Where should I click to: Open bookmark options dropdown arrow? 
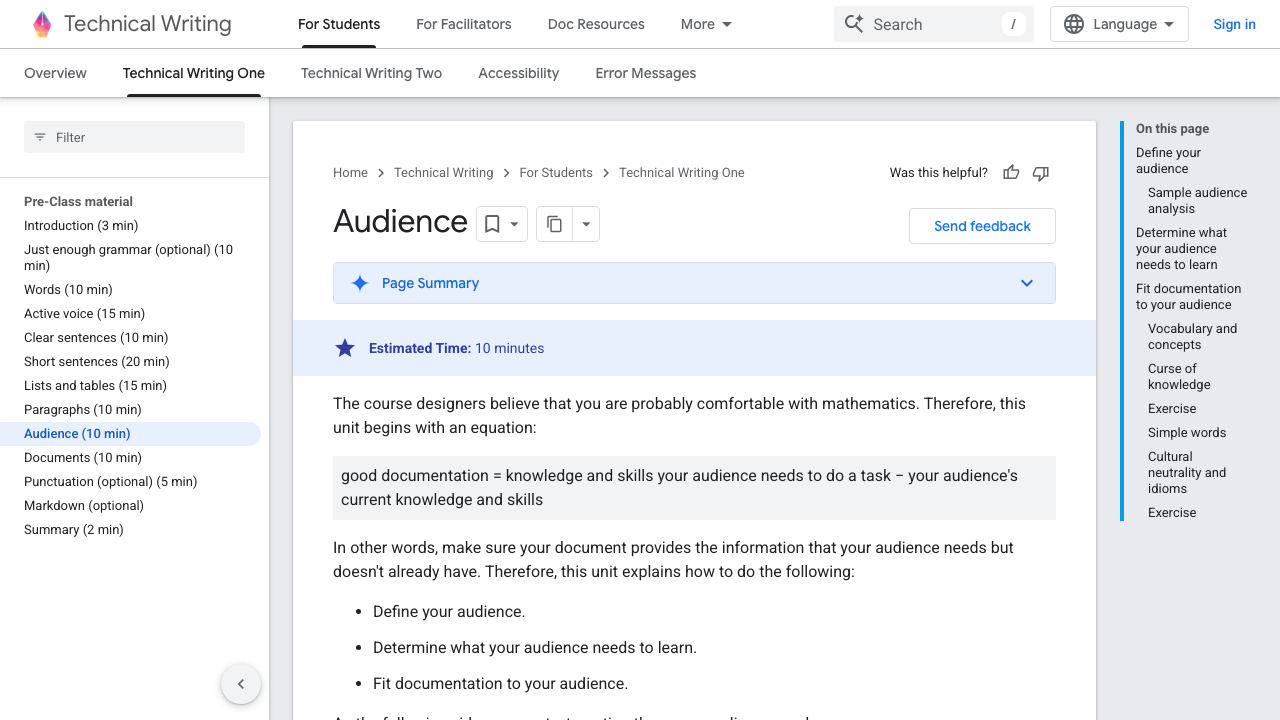pos(514,224)
